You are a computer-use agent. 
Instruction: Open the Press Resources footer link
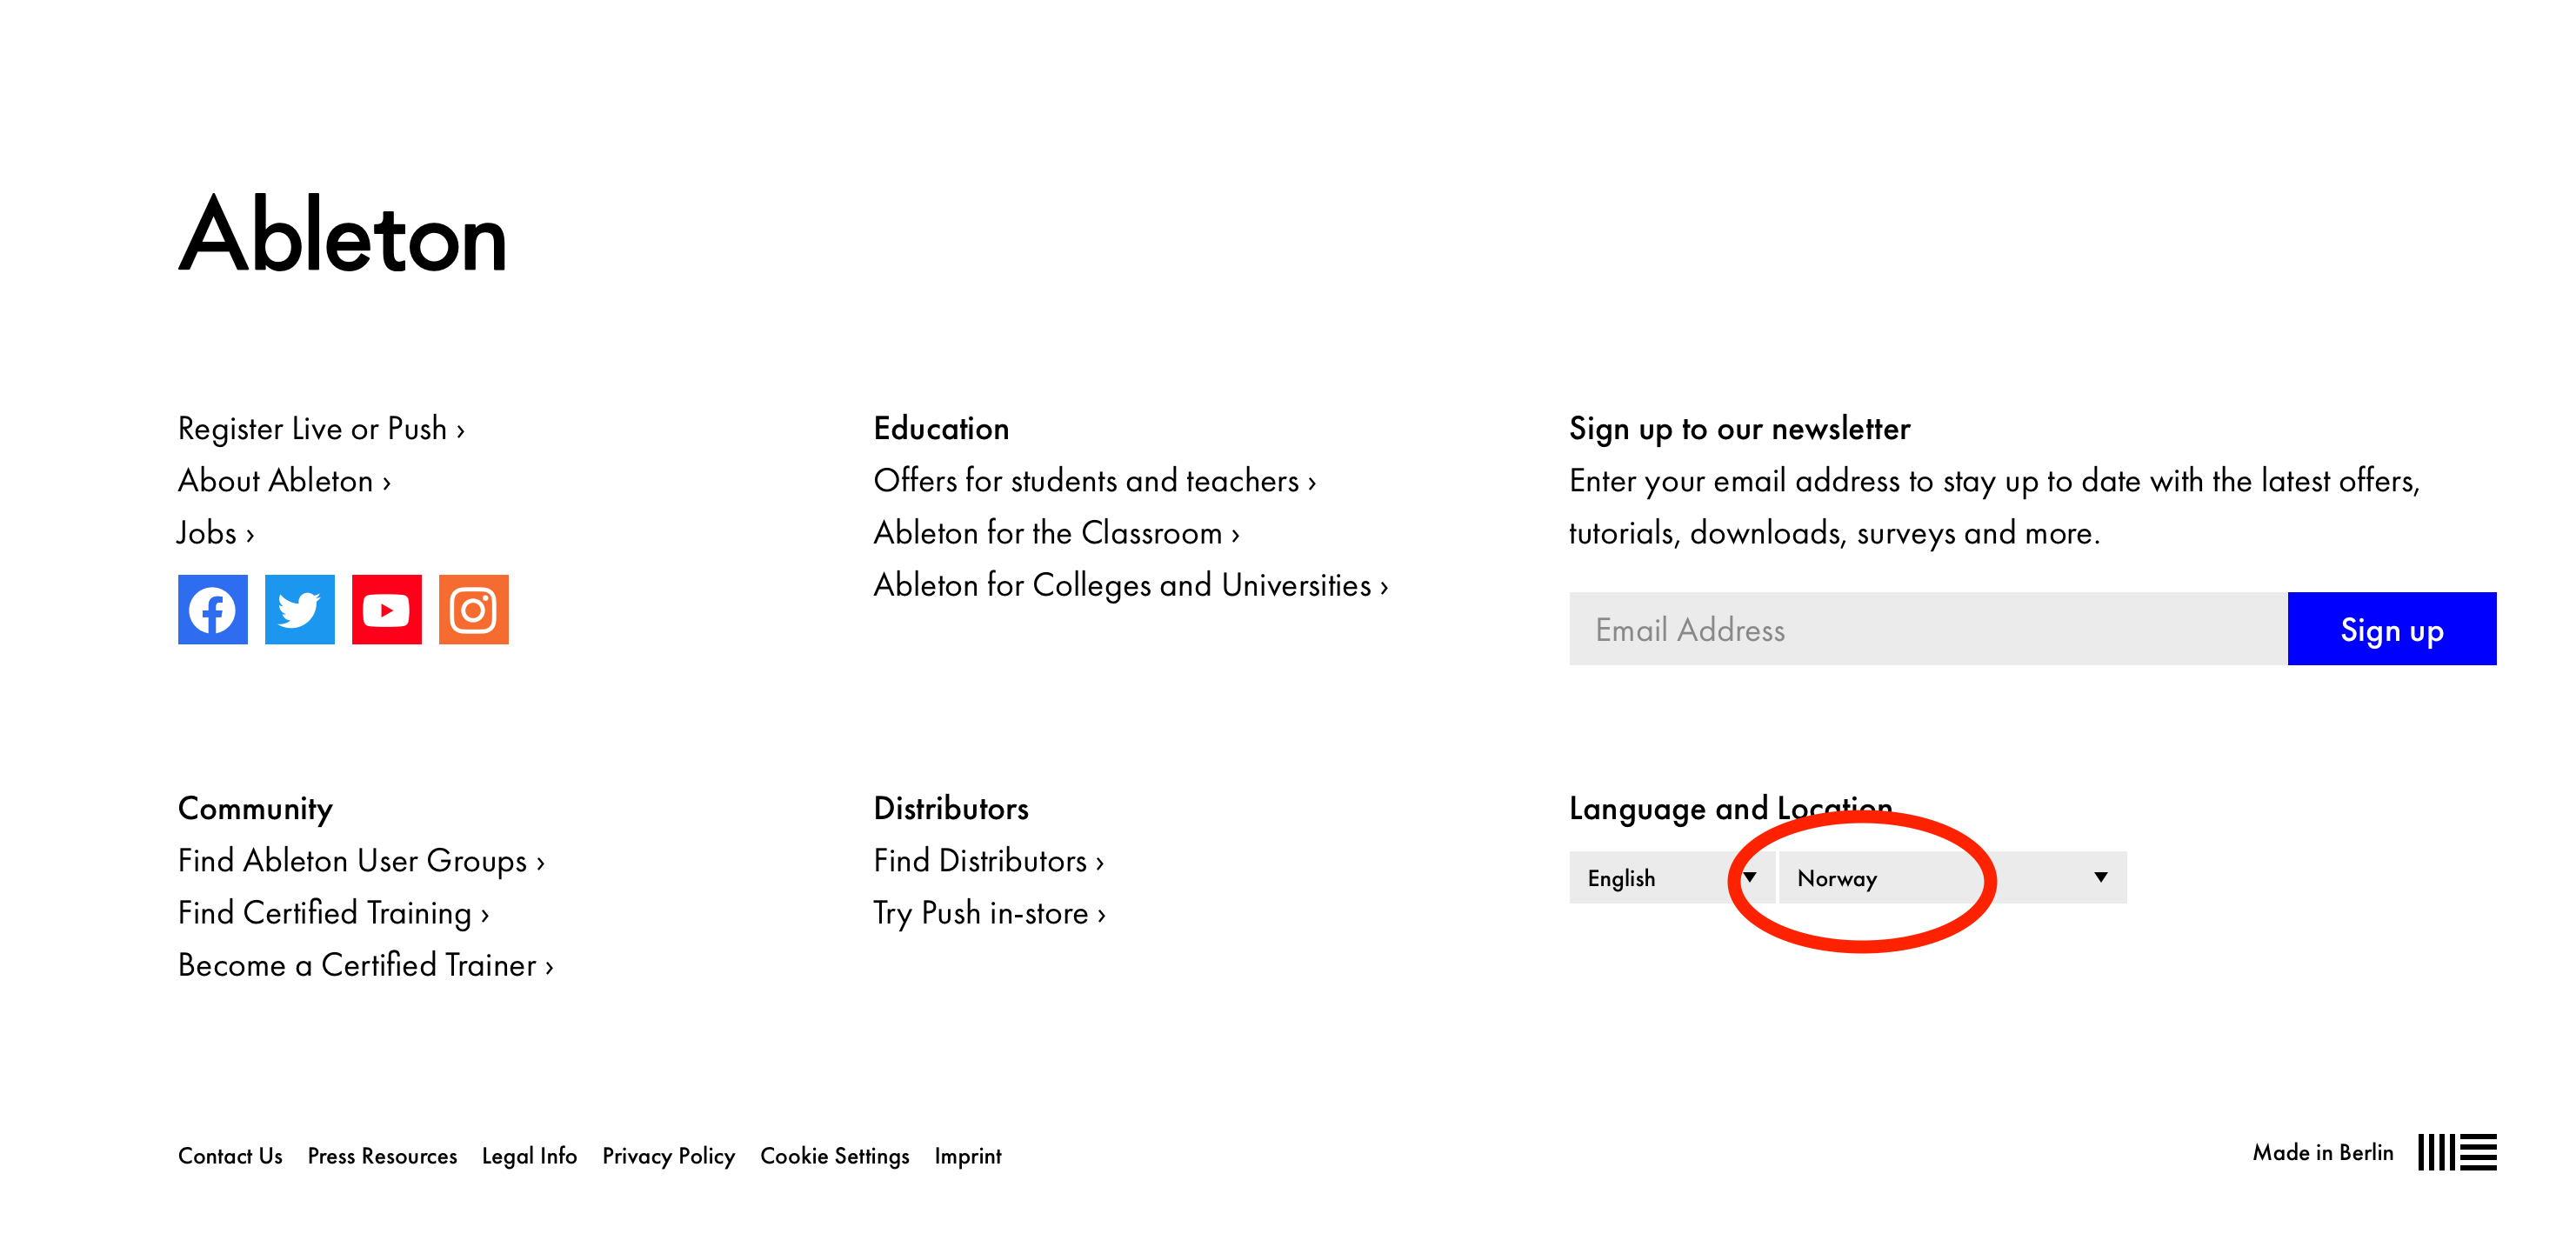(382, 1155)
